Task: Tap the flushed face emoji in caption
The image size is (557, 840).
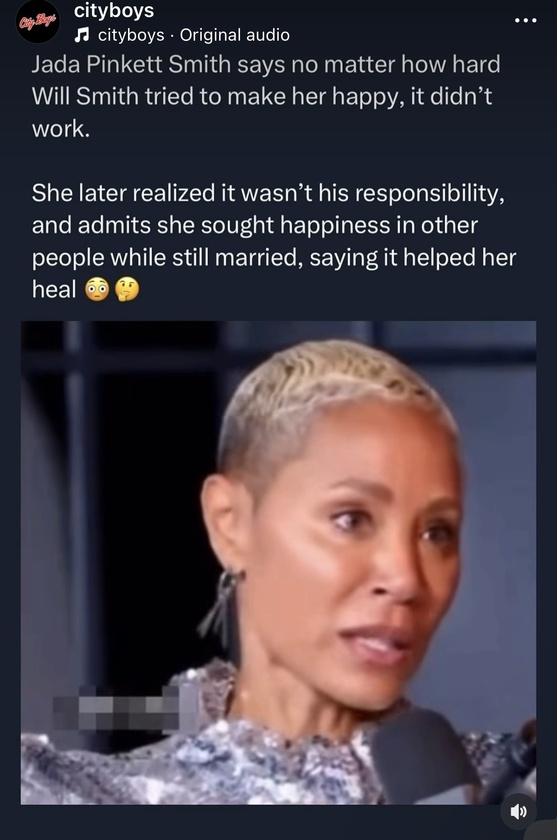Action: [97, 290]
